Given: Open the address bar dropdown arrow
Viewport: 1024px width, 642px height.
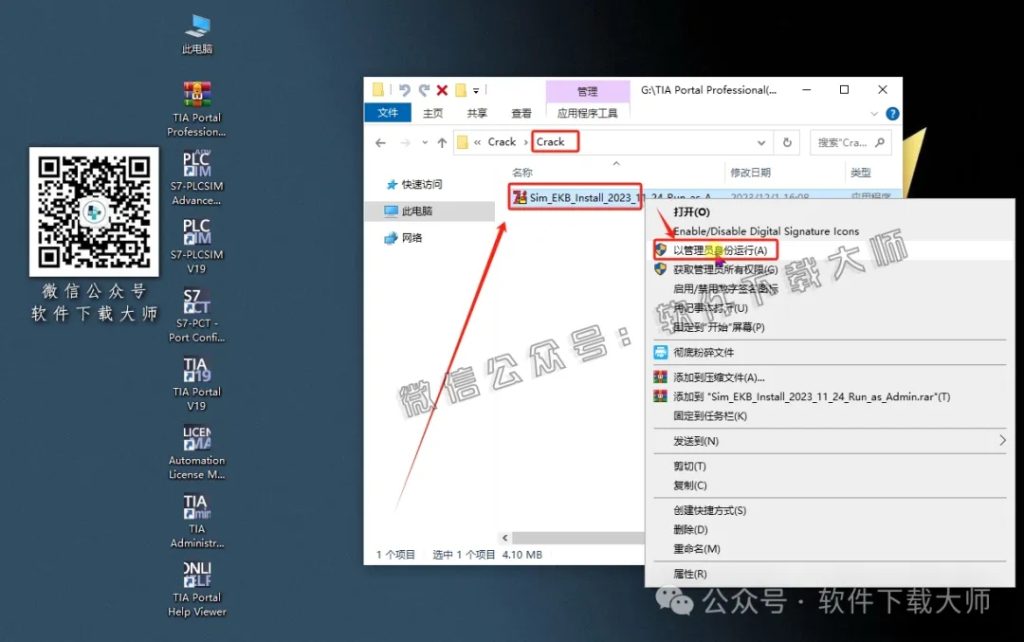Looking at the screenshot, I should (762, 141).
